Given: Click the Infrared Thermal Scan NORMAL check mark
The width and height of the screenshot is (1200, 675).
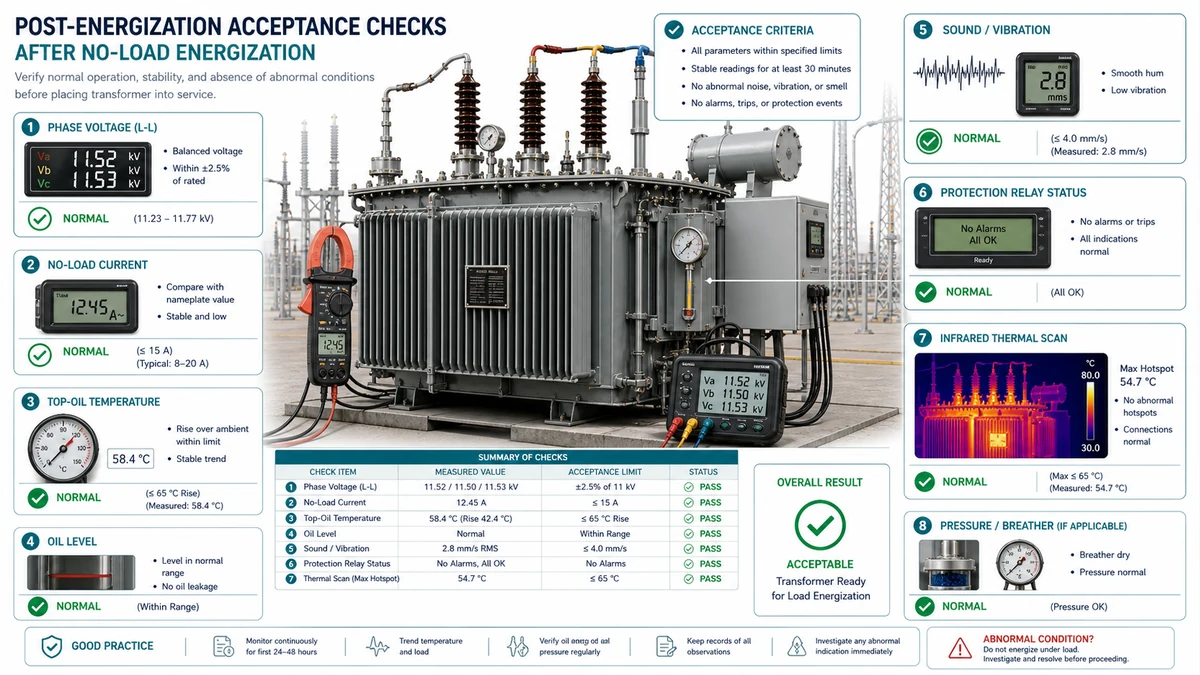Looking at the screenshot, I should click(x=924, y=481).
